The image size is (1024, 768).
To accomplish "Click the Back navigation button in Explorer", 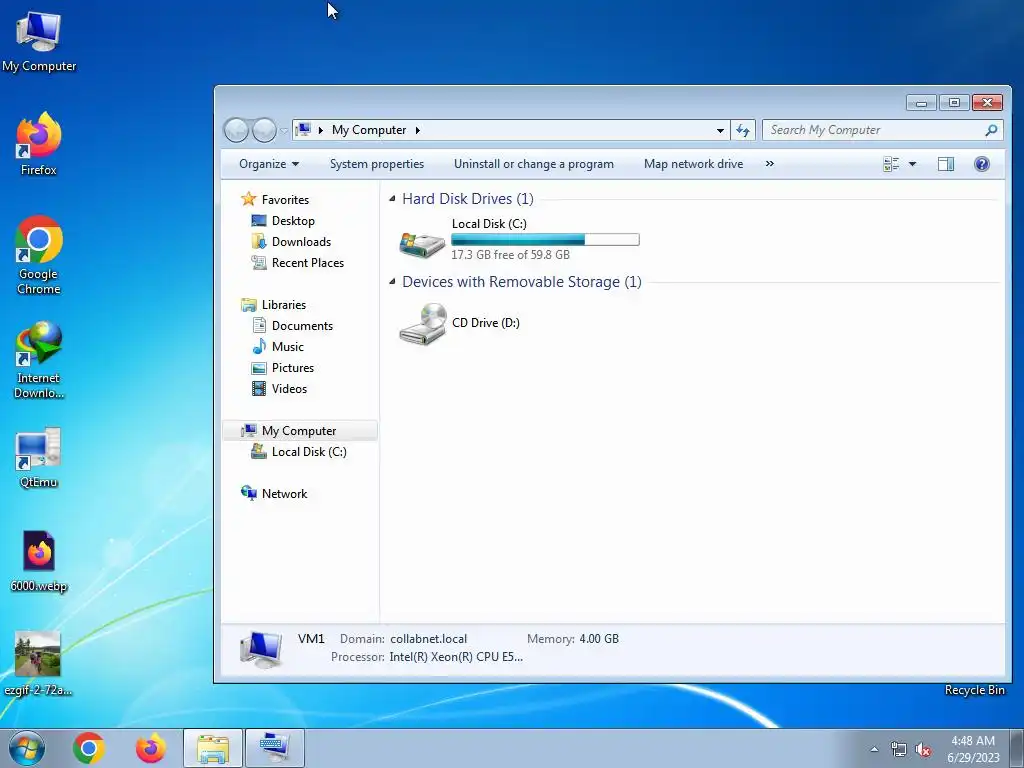I will tap(236, 130).
